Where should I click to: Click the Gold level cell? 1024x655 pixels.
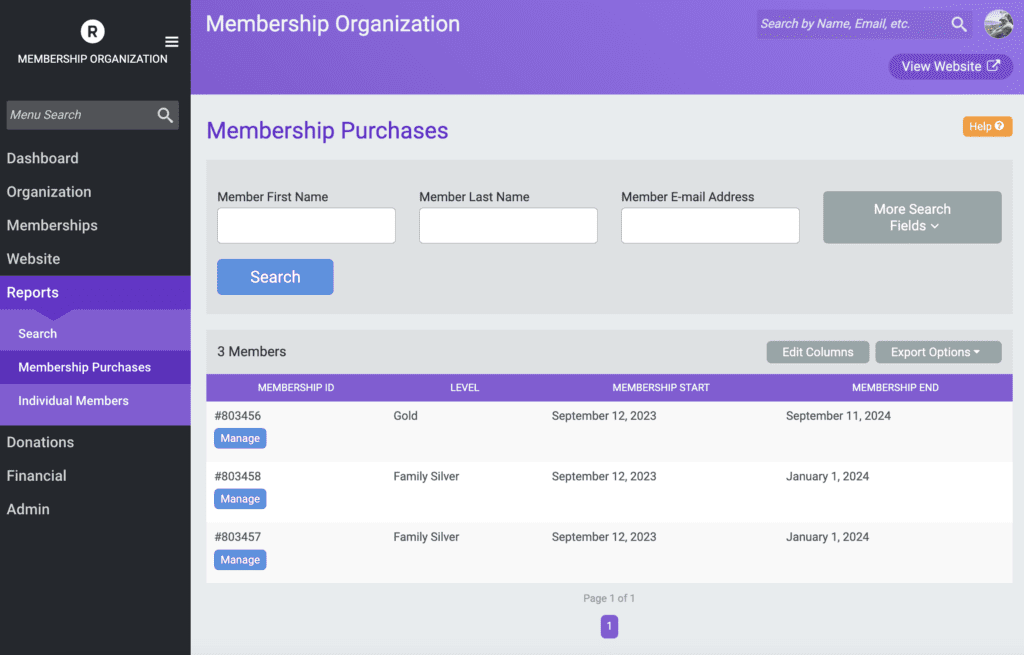406,416
